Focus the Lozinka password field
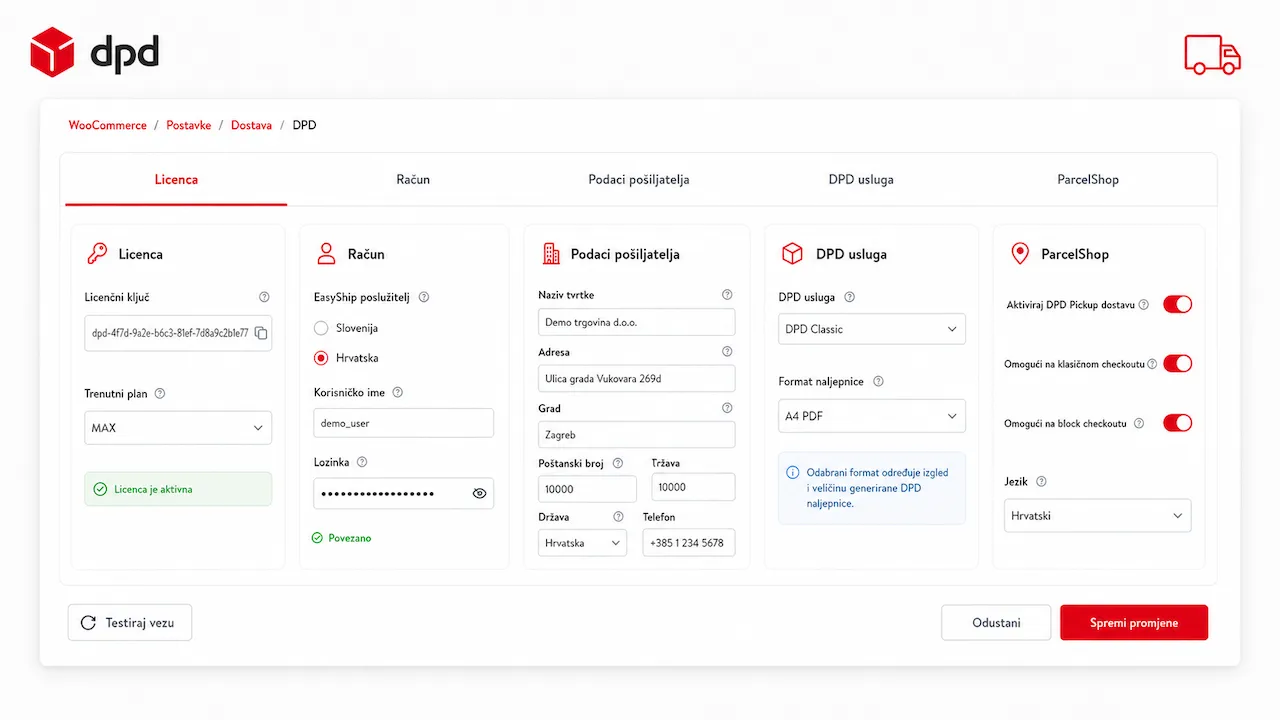The height and width of the screenshot is (720, 1280). coord(404,493)
